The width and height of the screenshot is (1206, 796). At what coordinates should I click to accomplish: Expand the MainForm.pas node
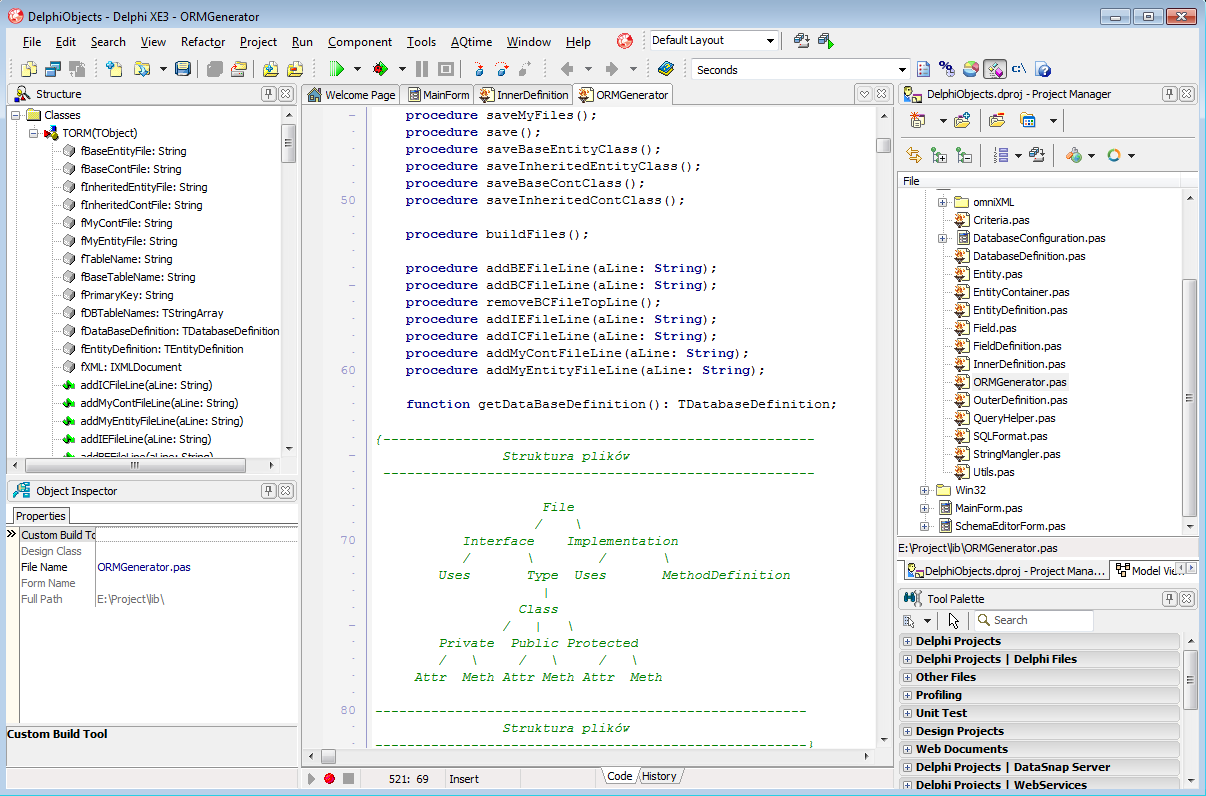[x=924, y=508]
